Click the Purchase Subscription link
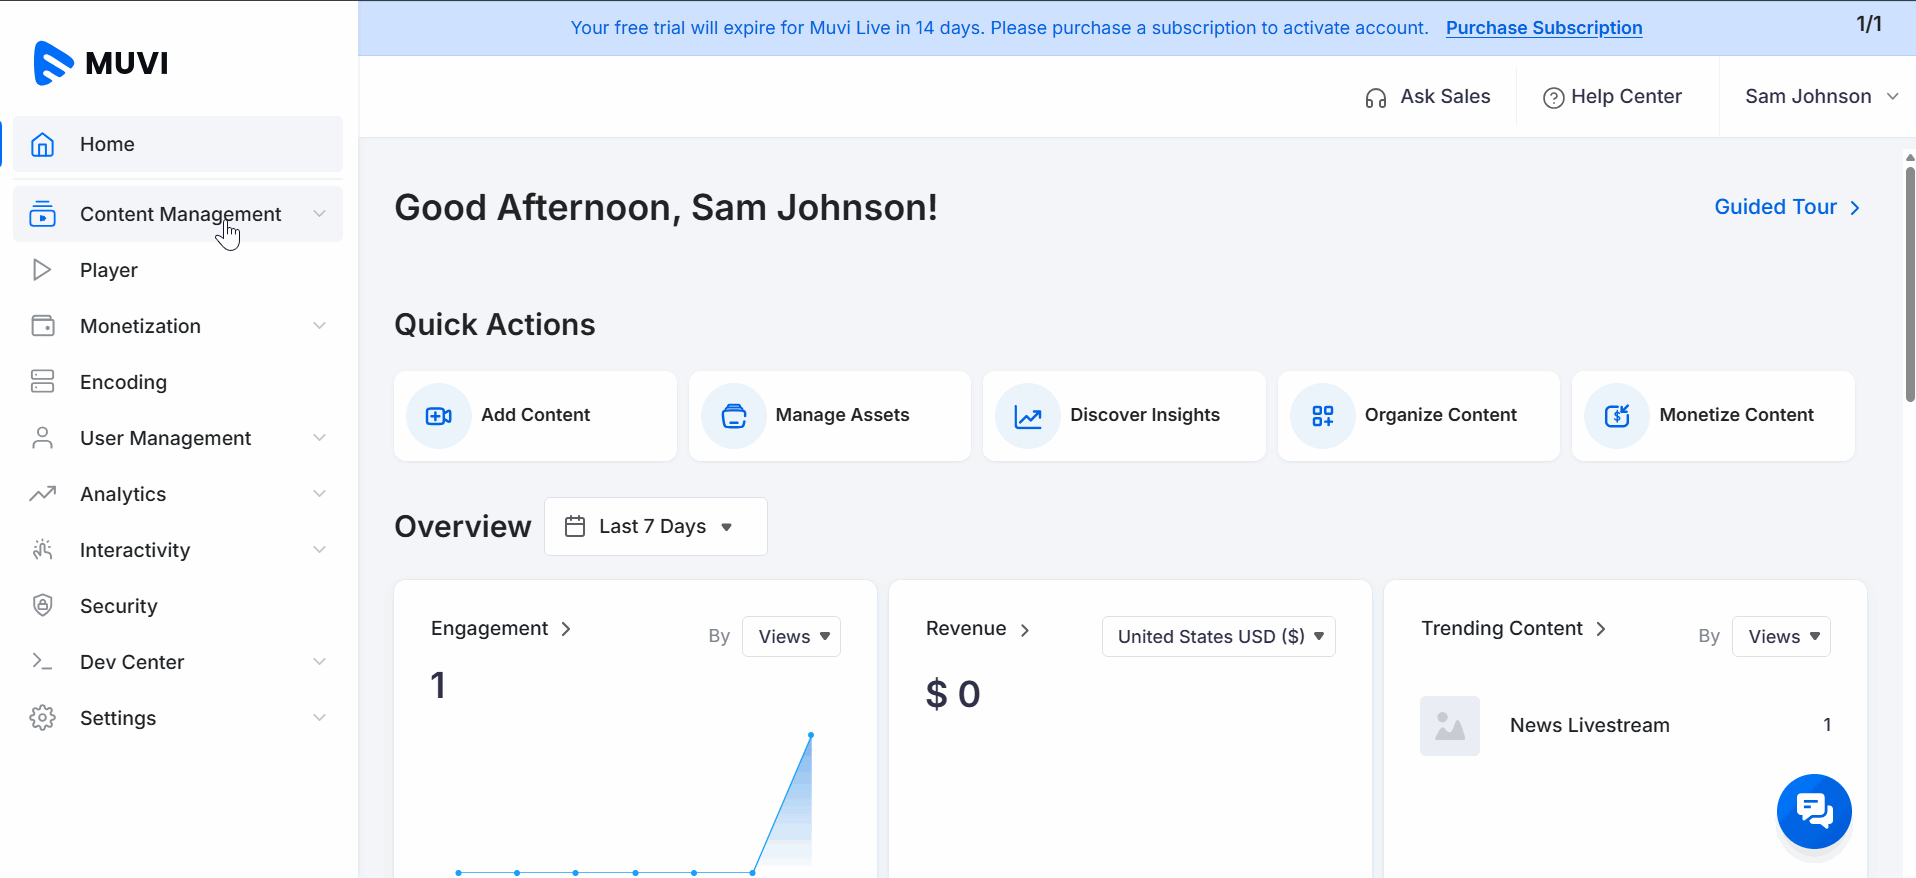The image size is (1916, 878). tap(1543, 28)
